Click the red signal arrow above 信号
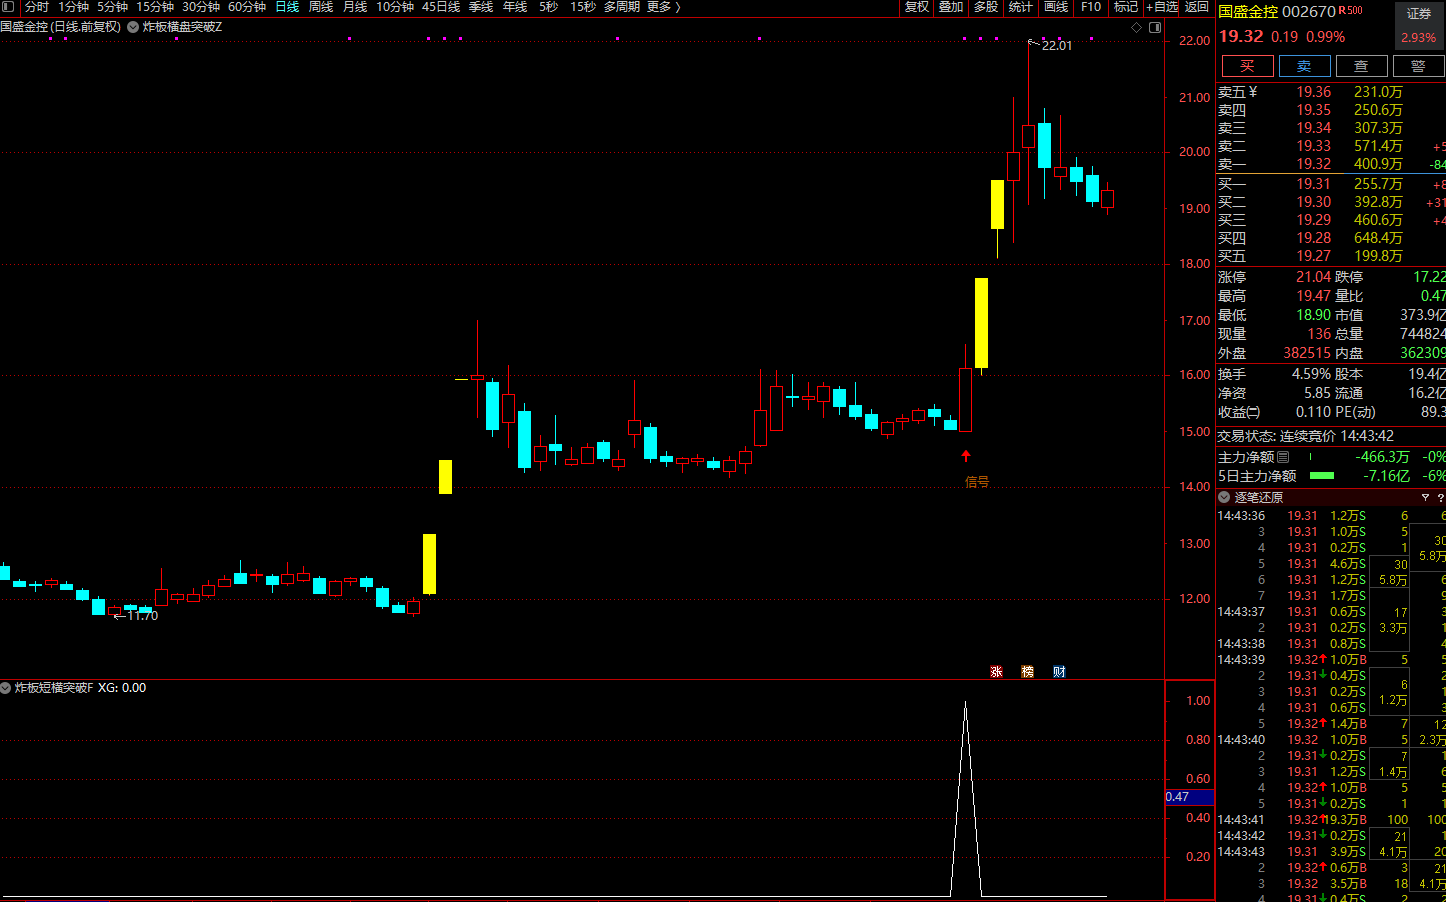1446x902 pixels. [966, 456]
